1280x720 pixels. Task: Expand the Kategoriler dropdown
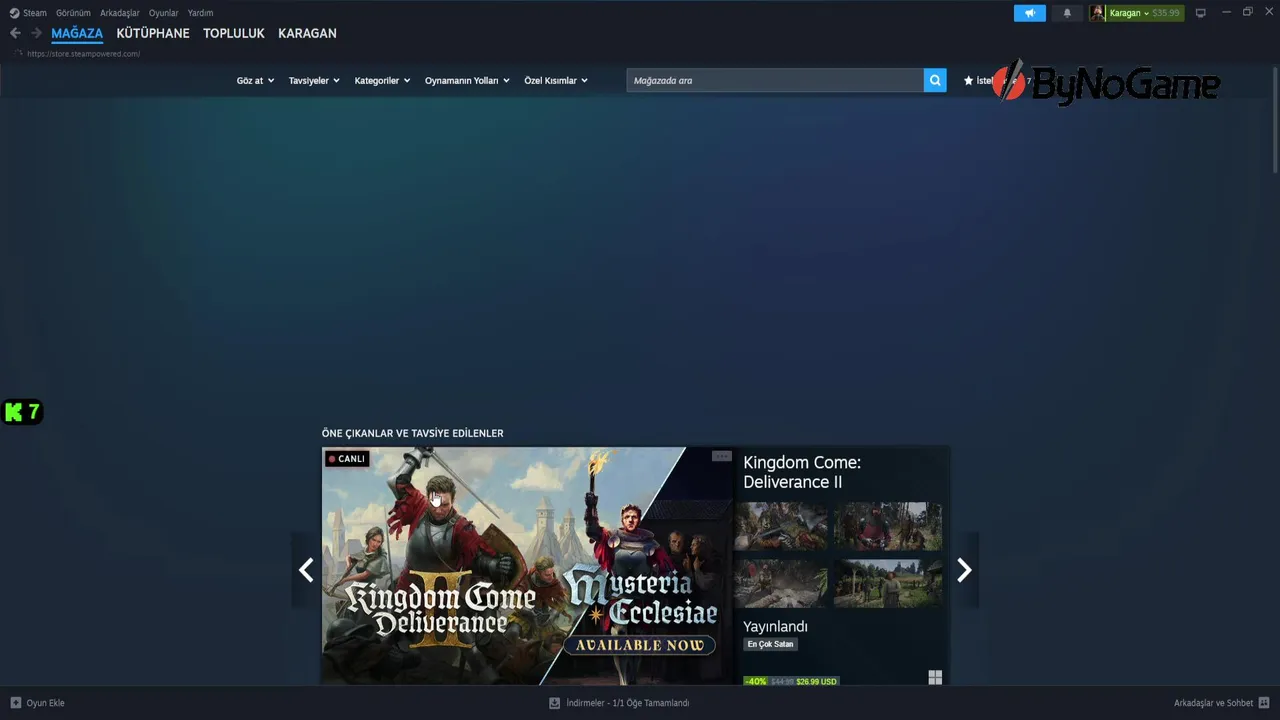point(382,80)
